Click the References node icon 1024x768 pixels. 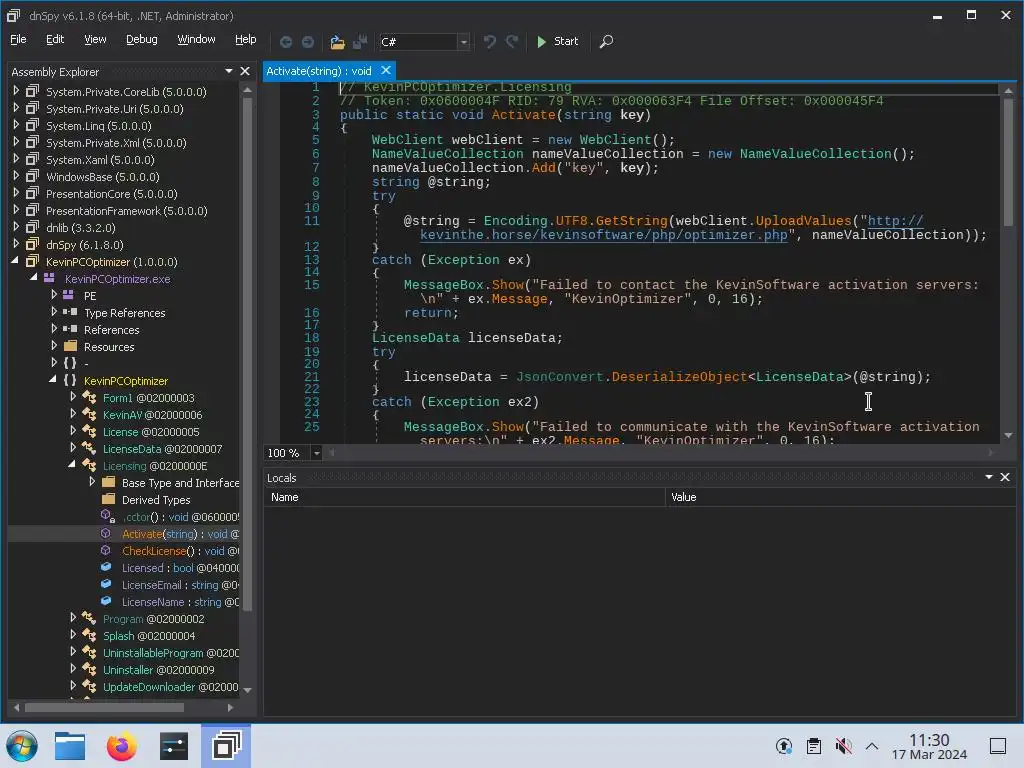[70, 329]
